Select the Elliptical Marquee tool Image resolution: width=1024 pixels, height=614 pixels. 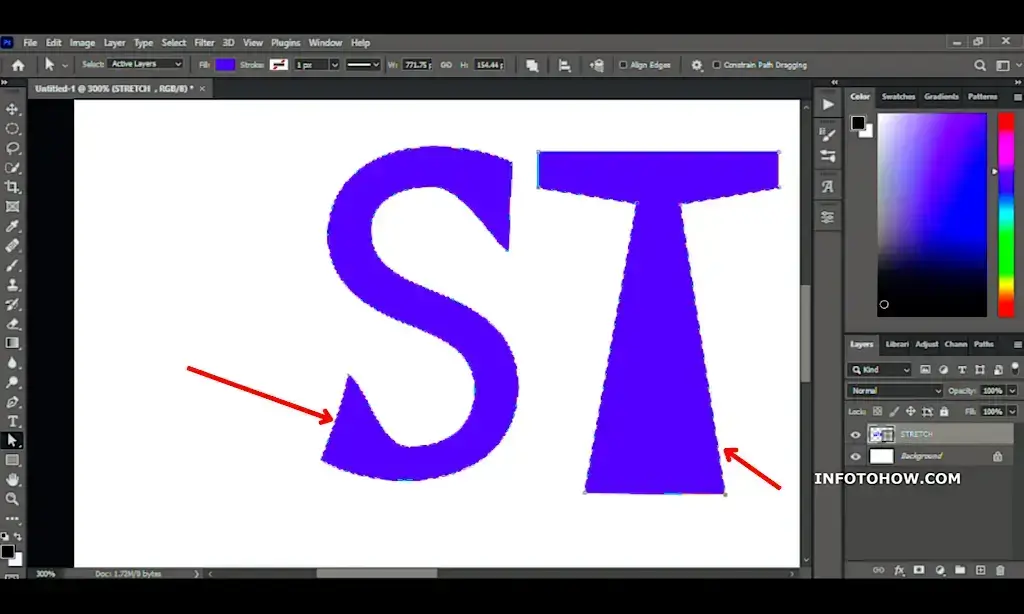tap(12, 129)
